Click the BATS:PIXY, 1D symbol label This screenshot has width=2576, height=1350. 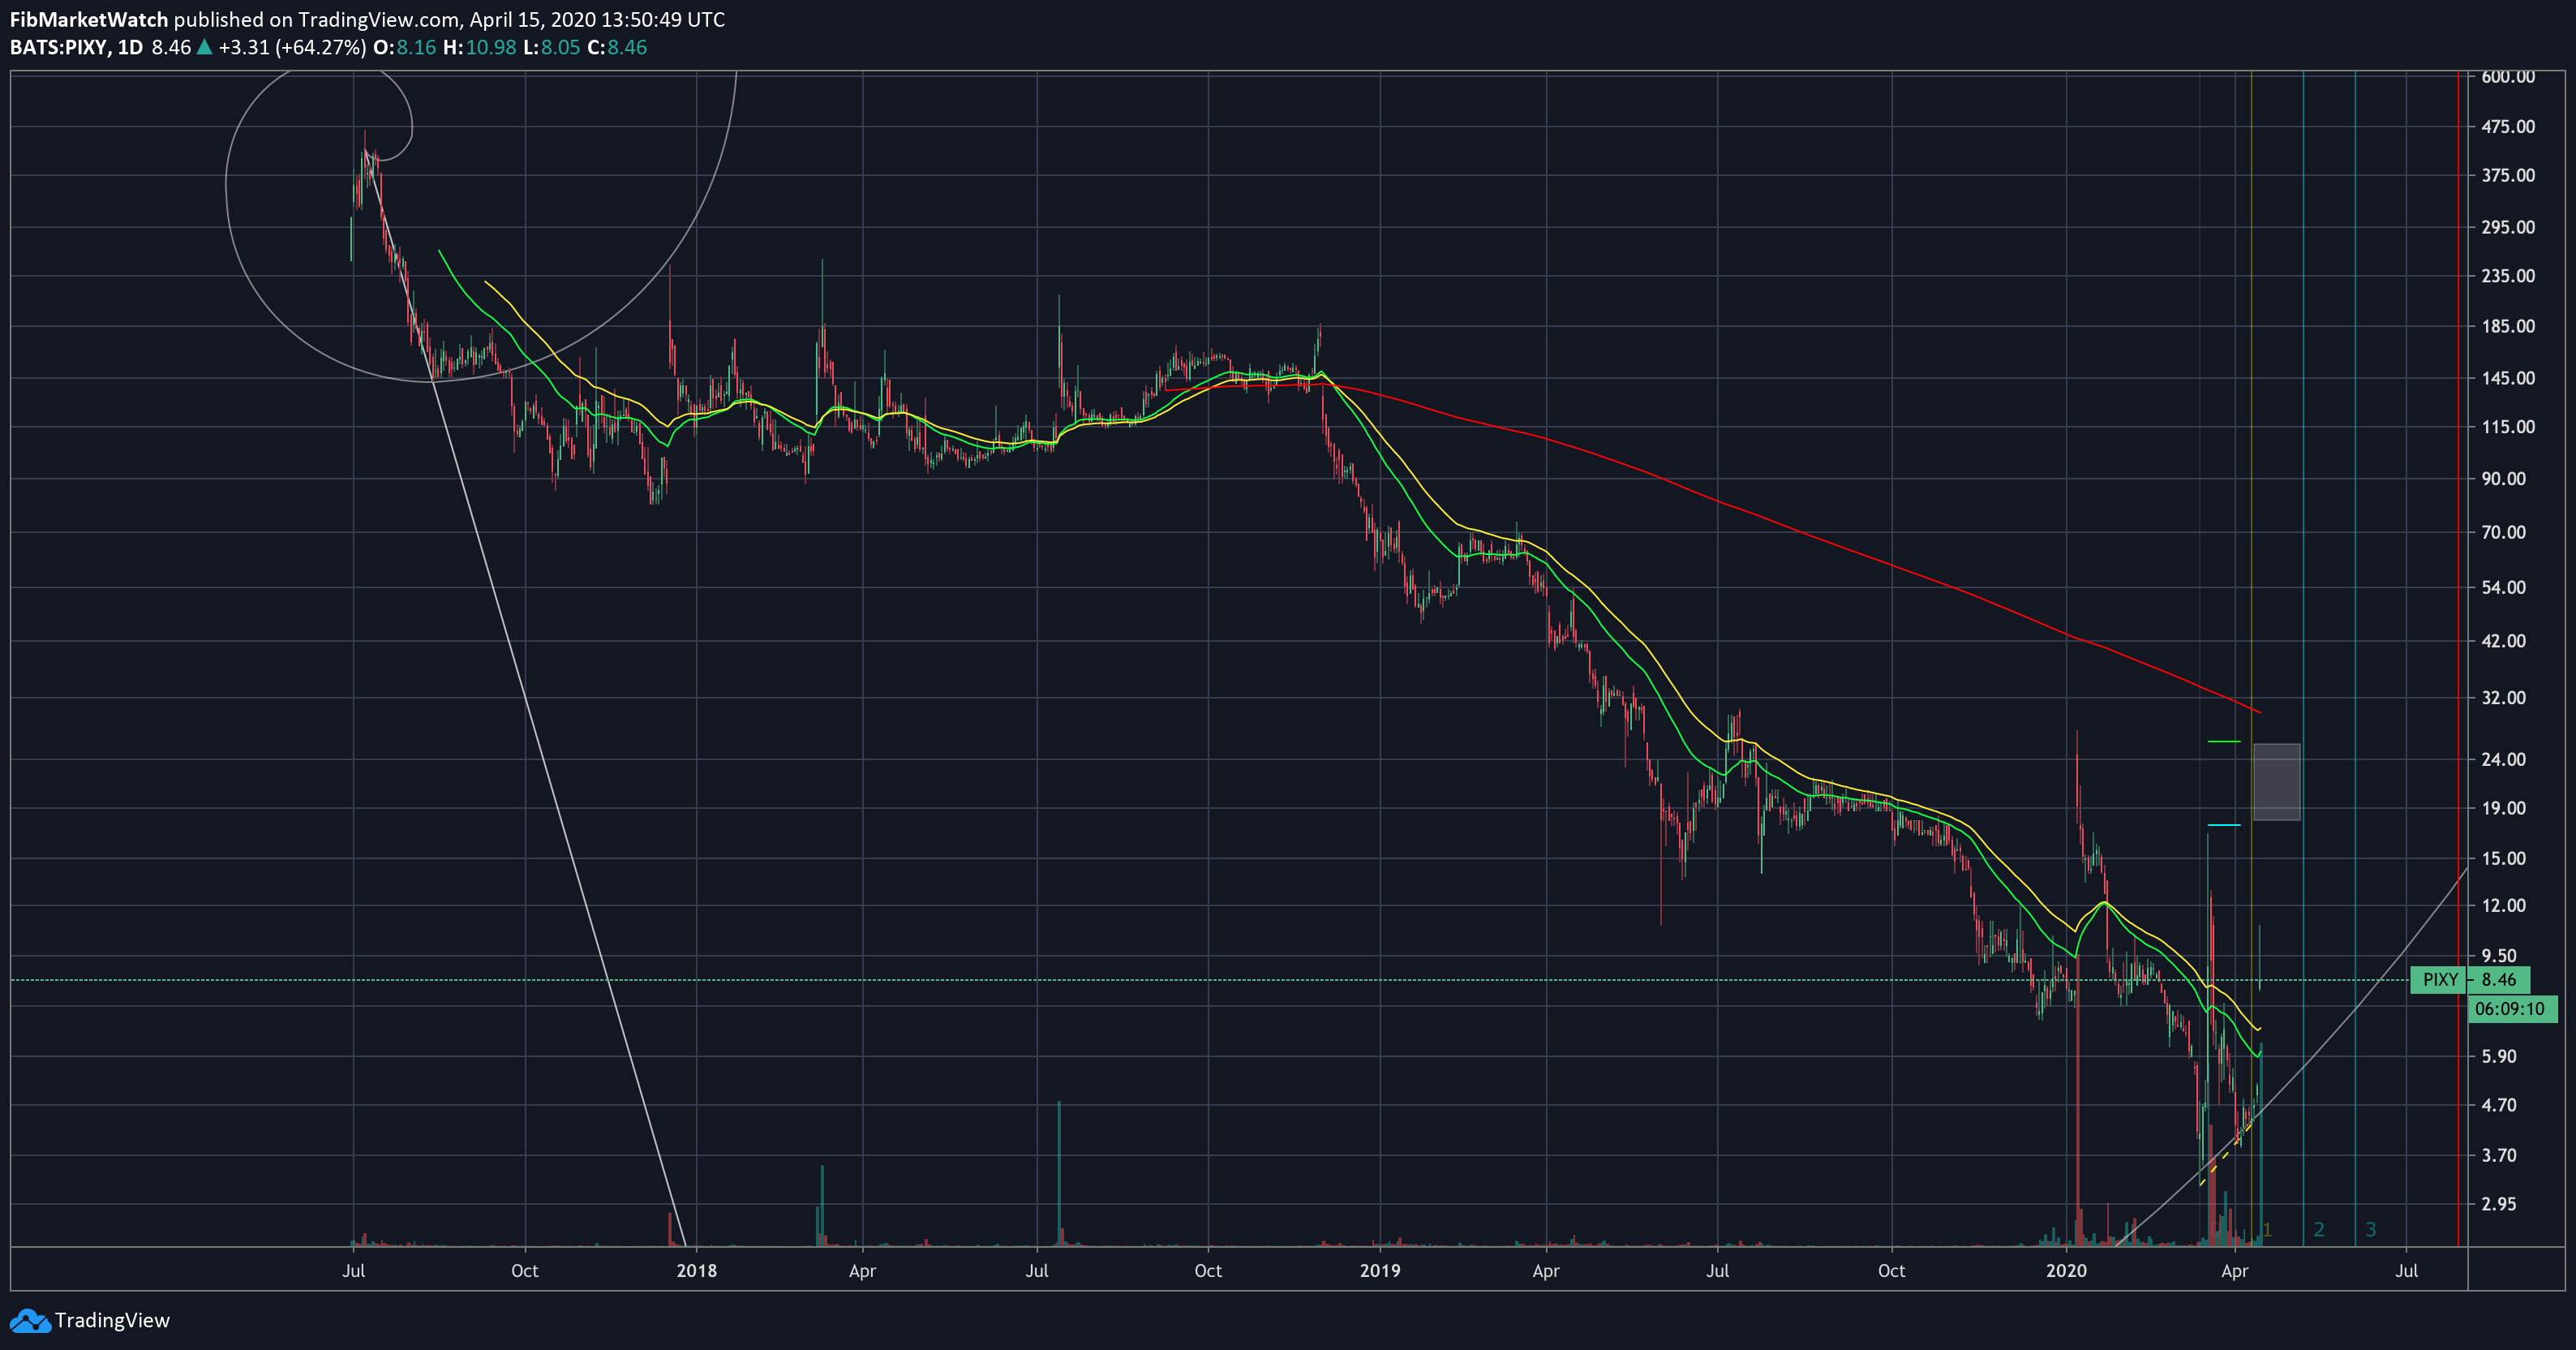77,47
